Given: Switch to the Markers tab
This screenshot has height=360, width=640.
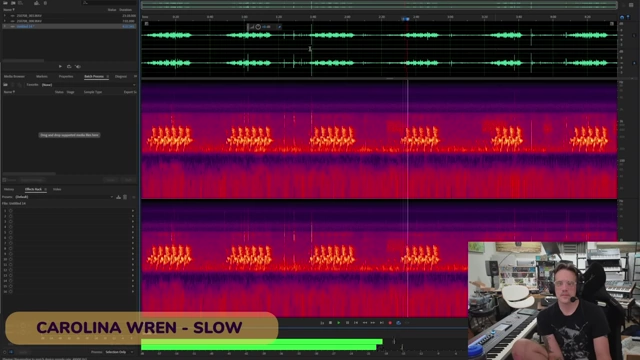Looking at the screenshot, I should coord(42,76).
